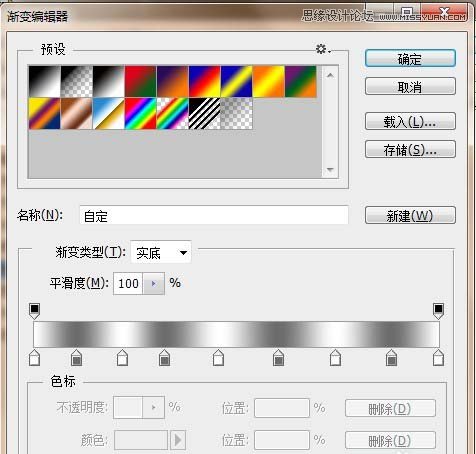The width and height of the screenshot is (476, 454).
Task: Choose the blue-red-yellow gradient preset
Action: point(205,81)
